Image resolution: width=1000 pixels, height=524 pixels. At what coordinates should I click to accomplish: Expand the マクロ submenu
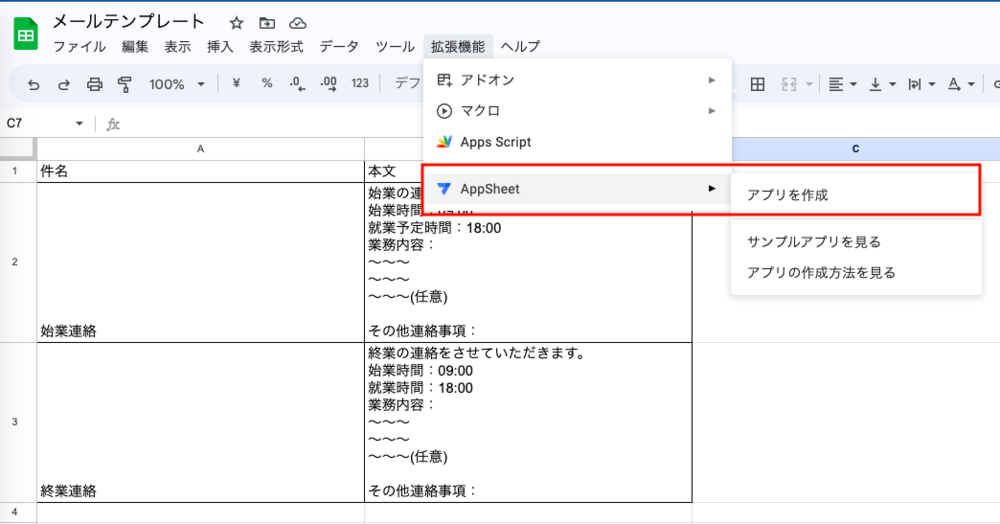pyautogui.click(x=577, y=111)
